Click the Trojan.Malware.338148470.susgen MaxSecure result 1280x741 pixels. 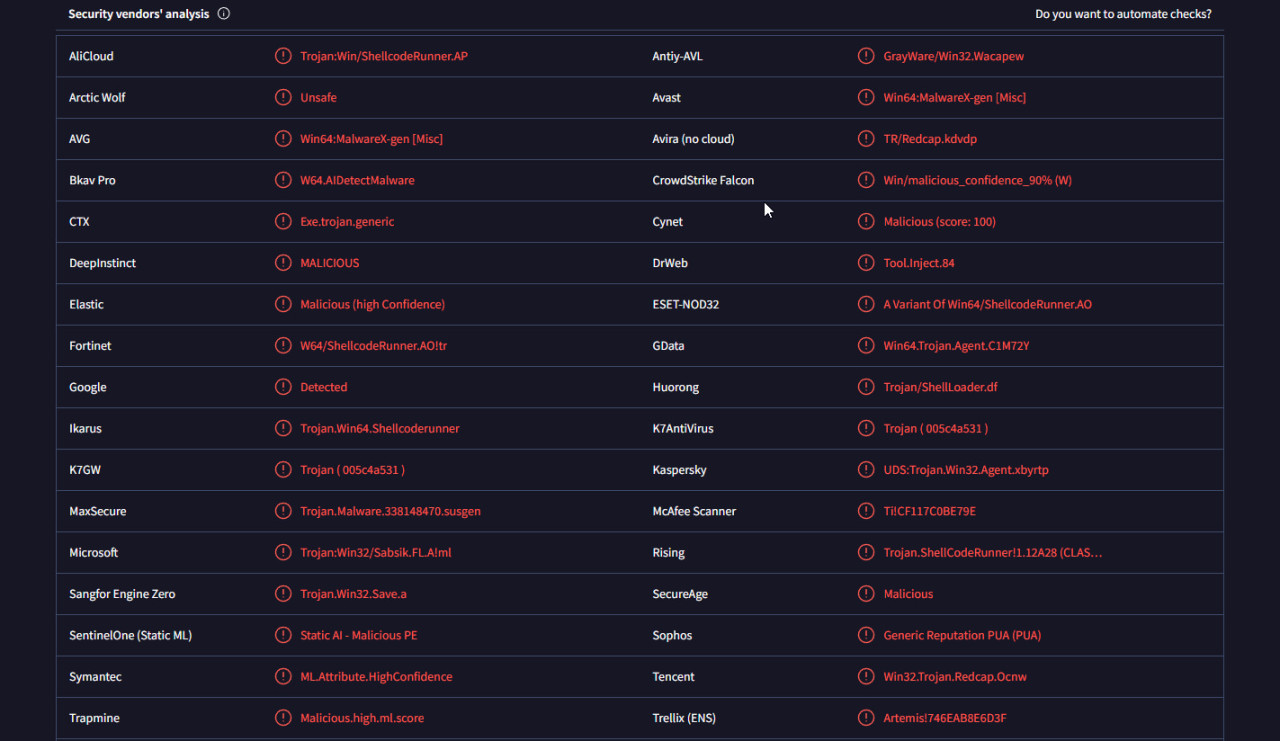(x=390, y=511)
